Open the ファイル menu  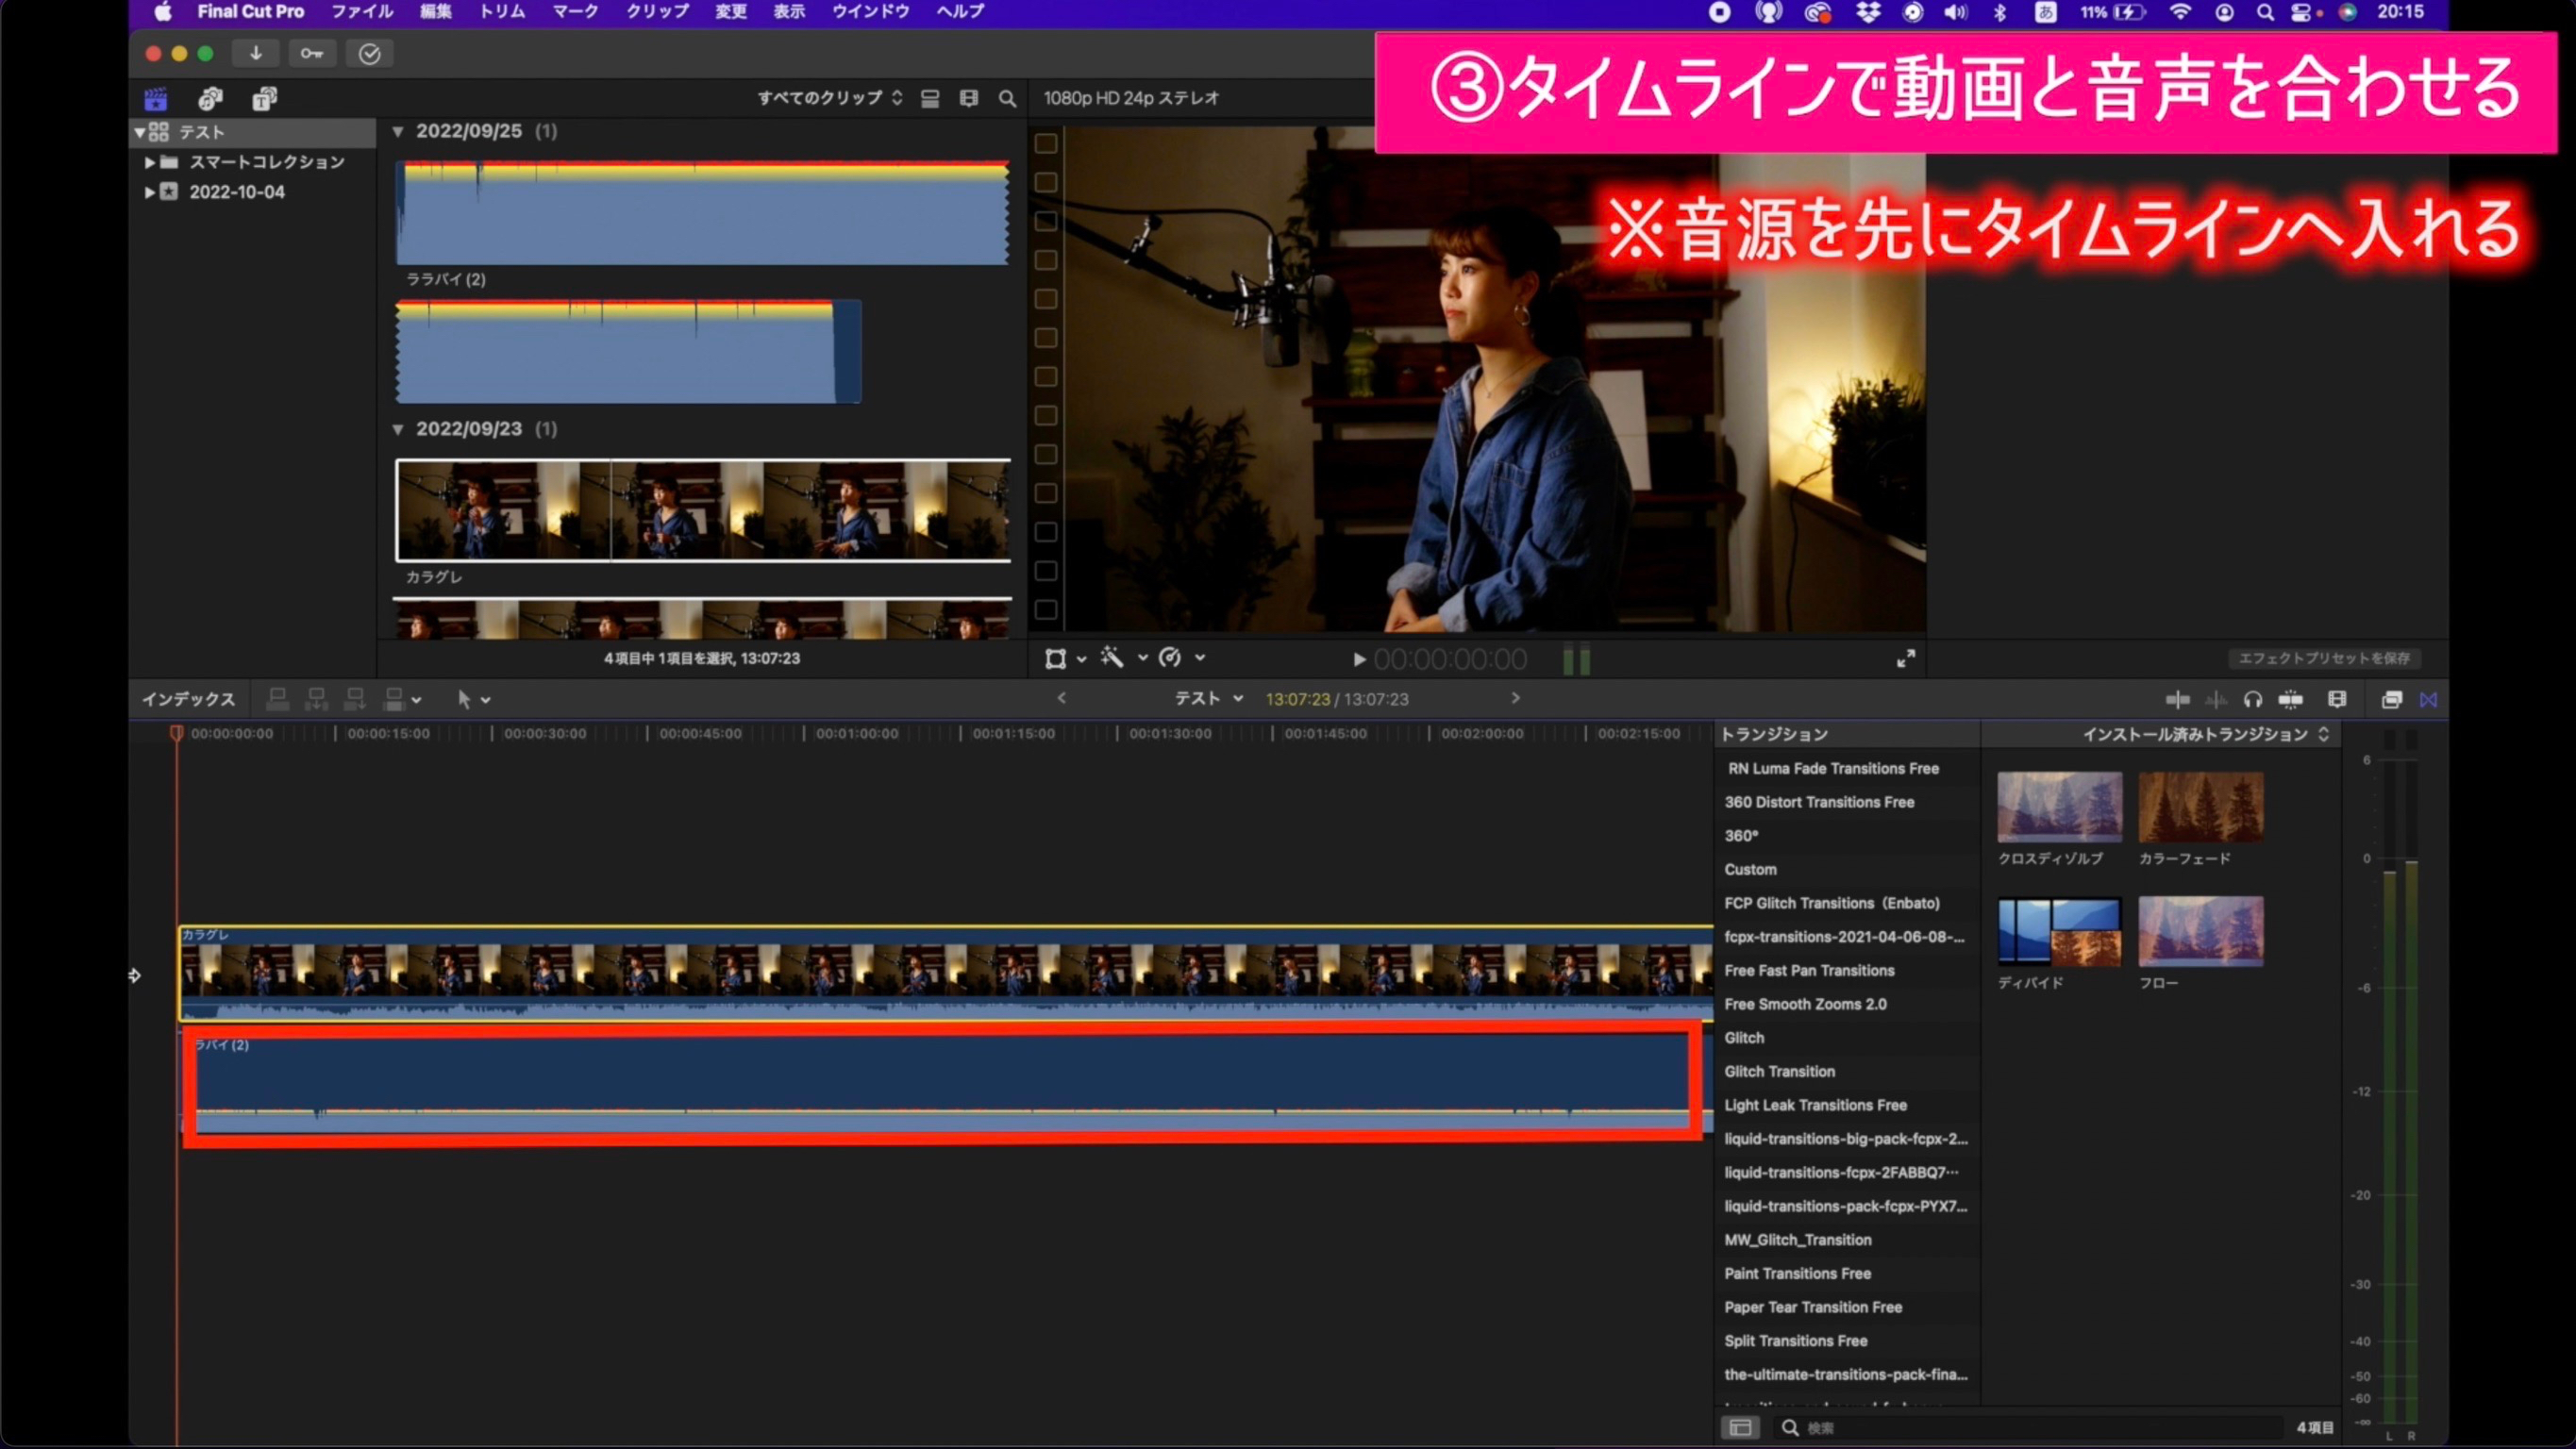tap(362, 11)
